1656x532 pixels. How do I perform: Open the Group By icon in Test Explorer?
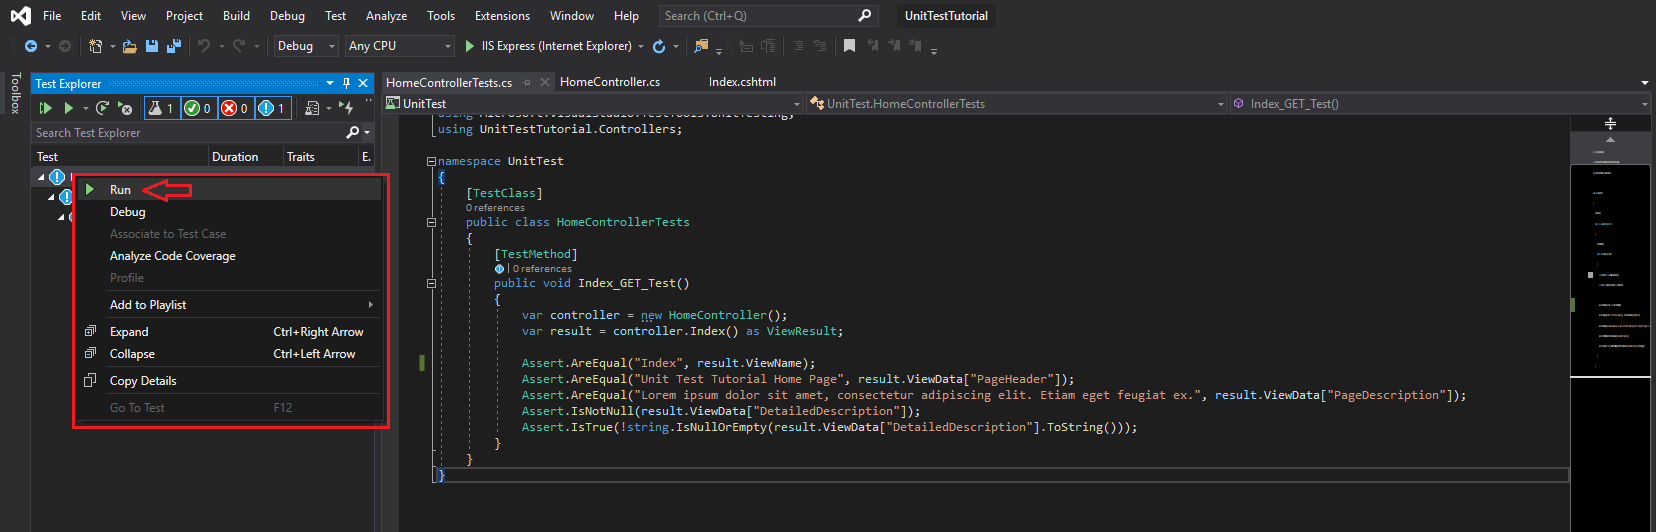[x=312, y=108]
